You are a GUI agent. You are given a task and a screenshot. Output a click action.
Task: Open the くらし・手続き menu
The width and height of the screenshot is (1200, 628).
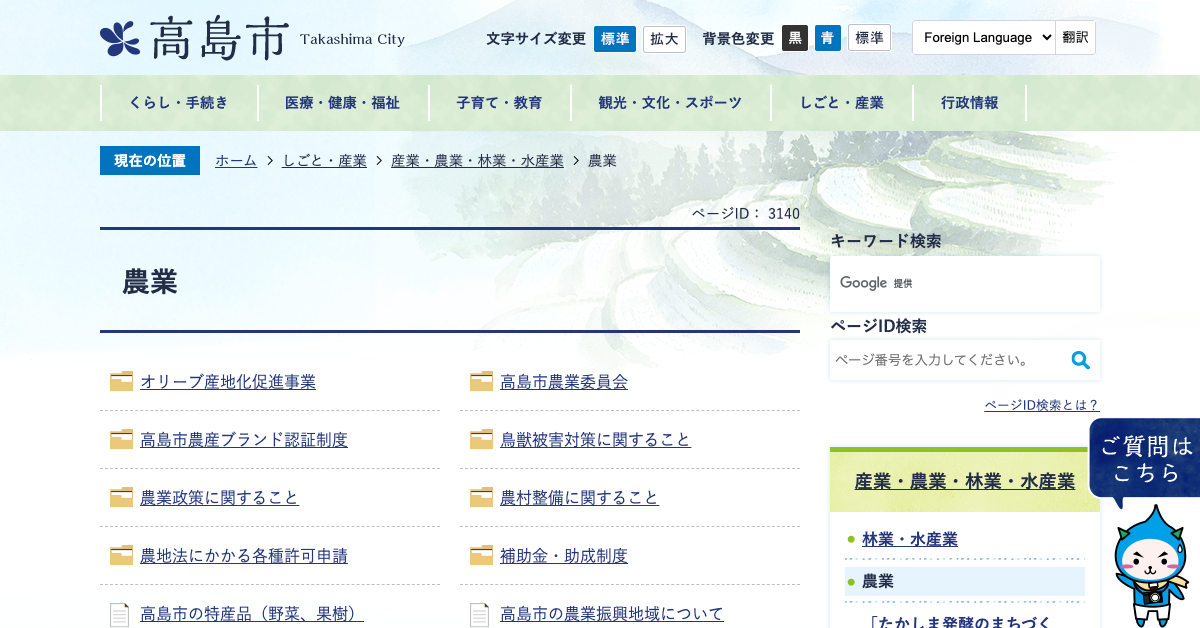(179, 103)
